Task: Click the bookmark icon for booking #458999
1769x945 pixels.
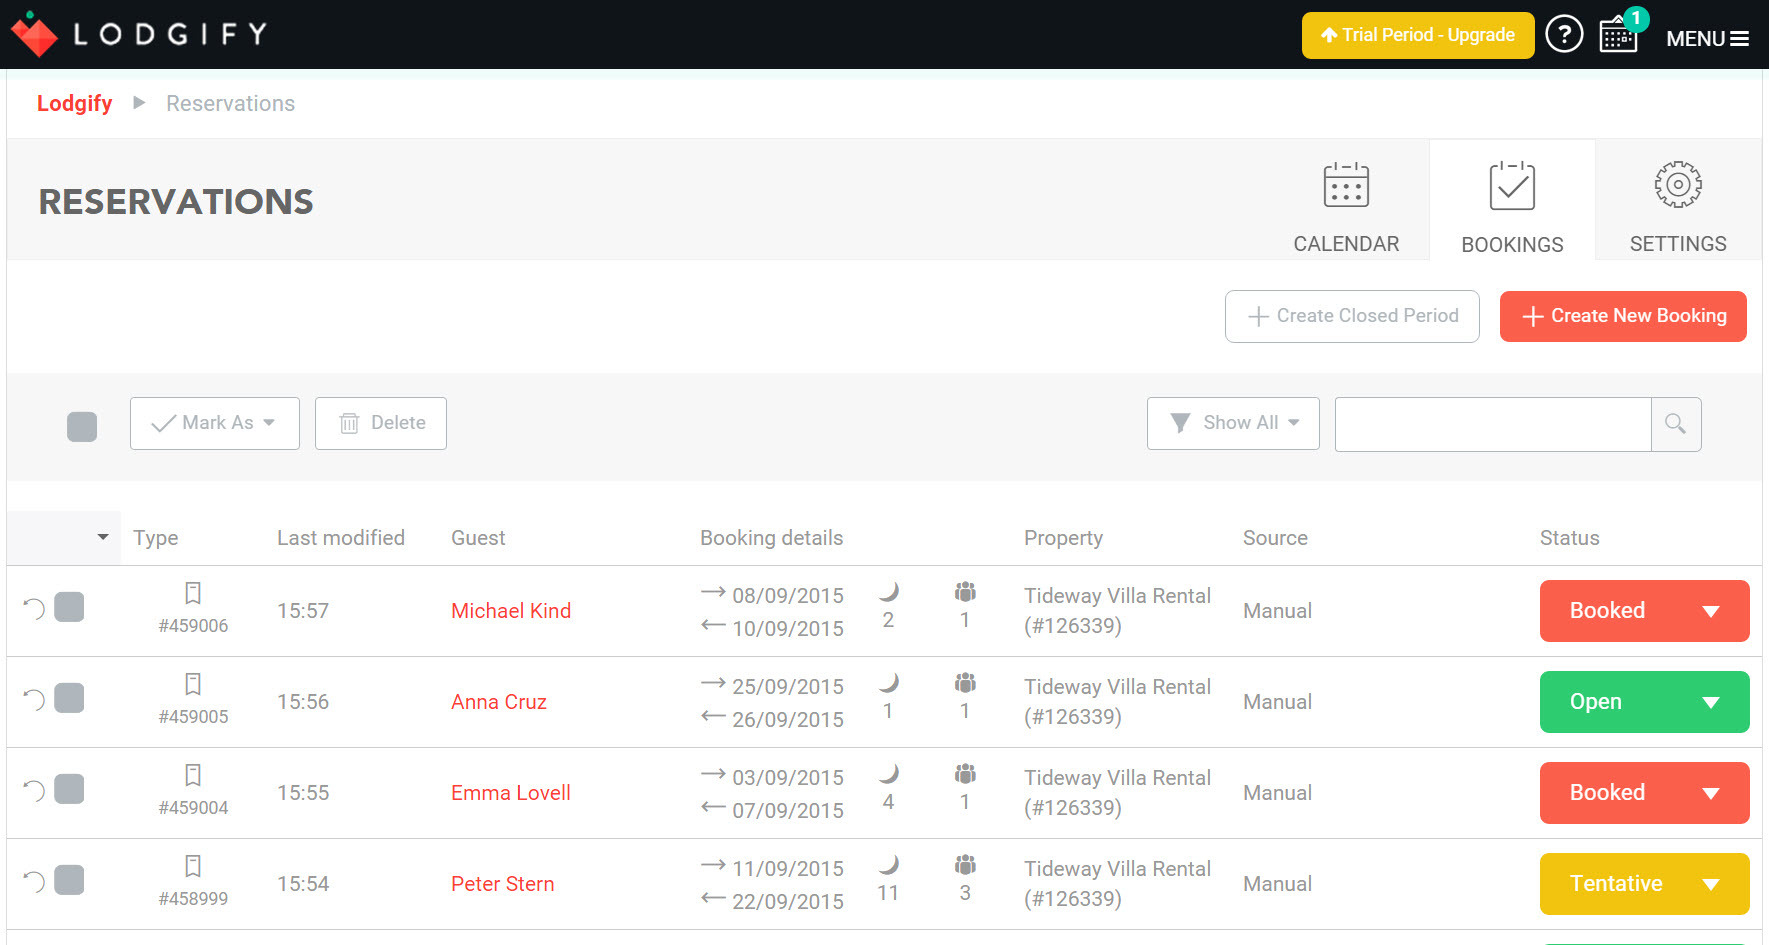Action: (193, 866)
